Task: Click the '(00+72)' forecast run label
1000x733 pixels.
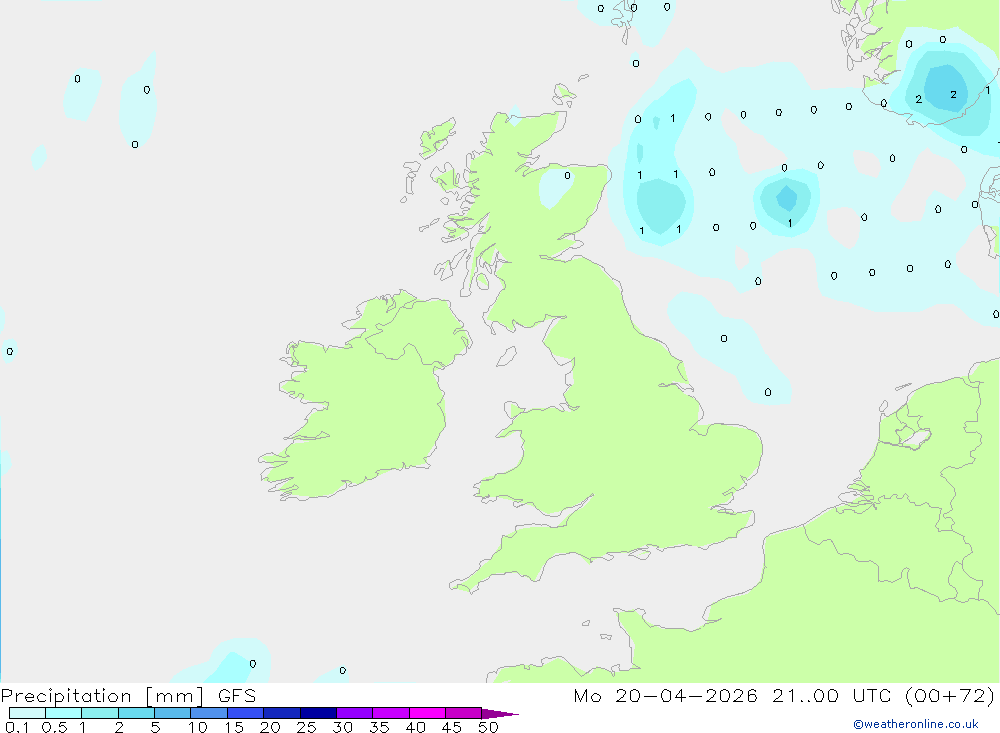Action: pos(950,695)
